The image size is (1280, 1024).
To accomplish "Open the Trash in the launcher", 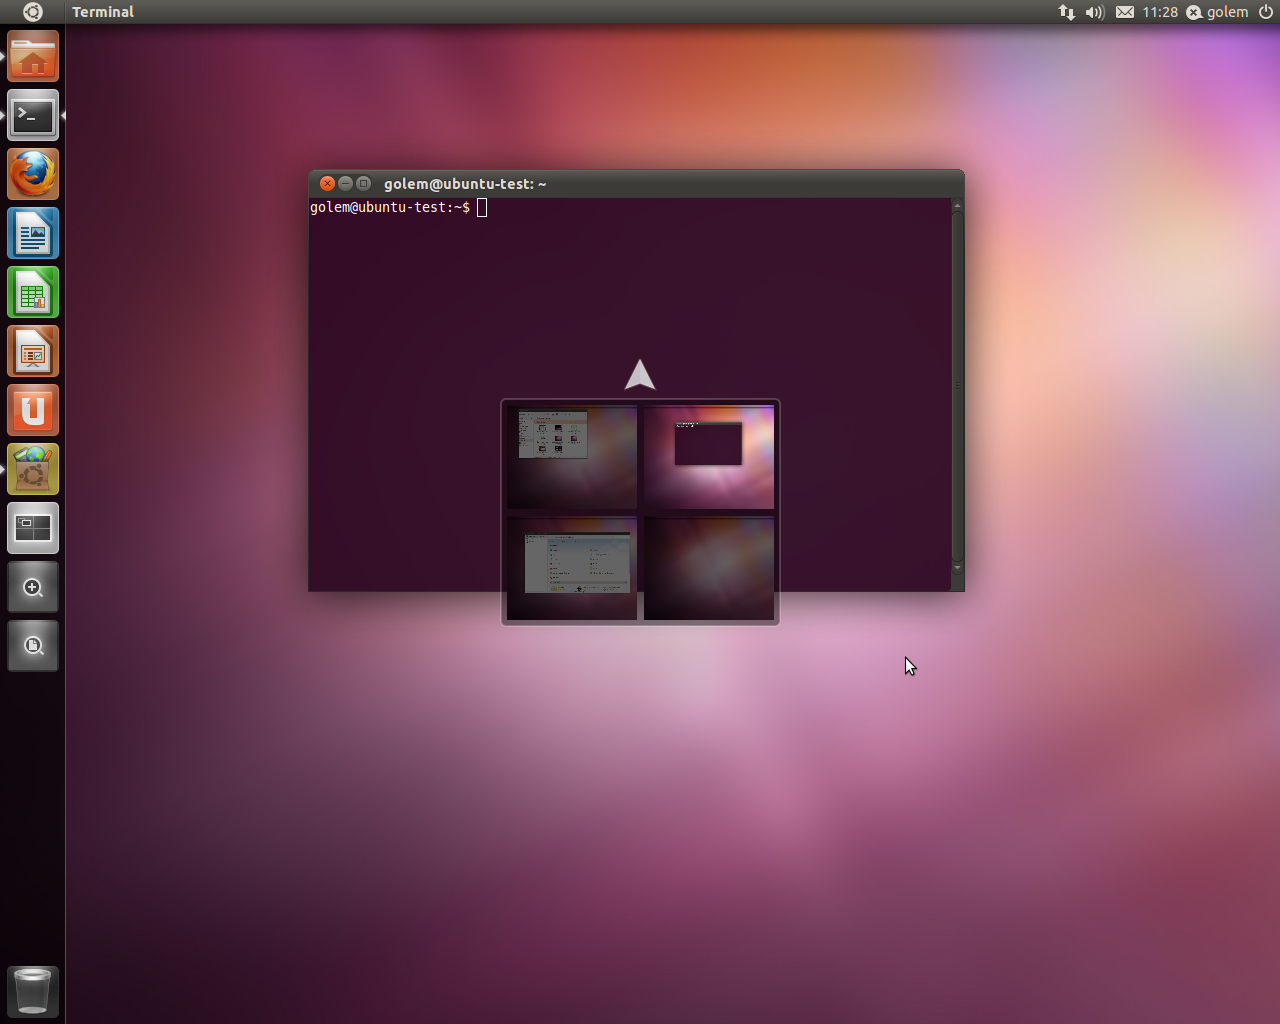I will [x=33, y=991].
